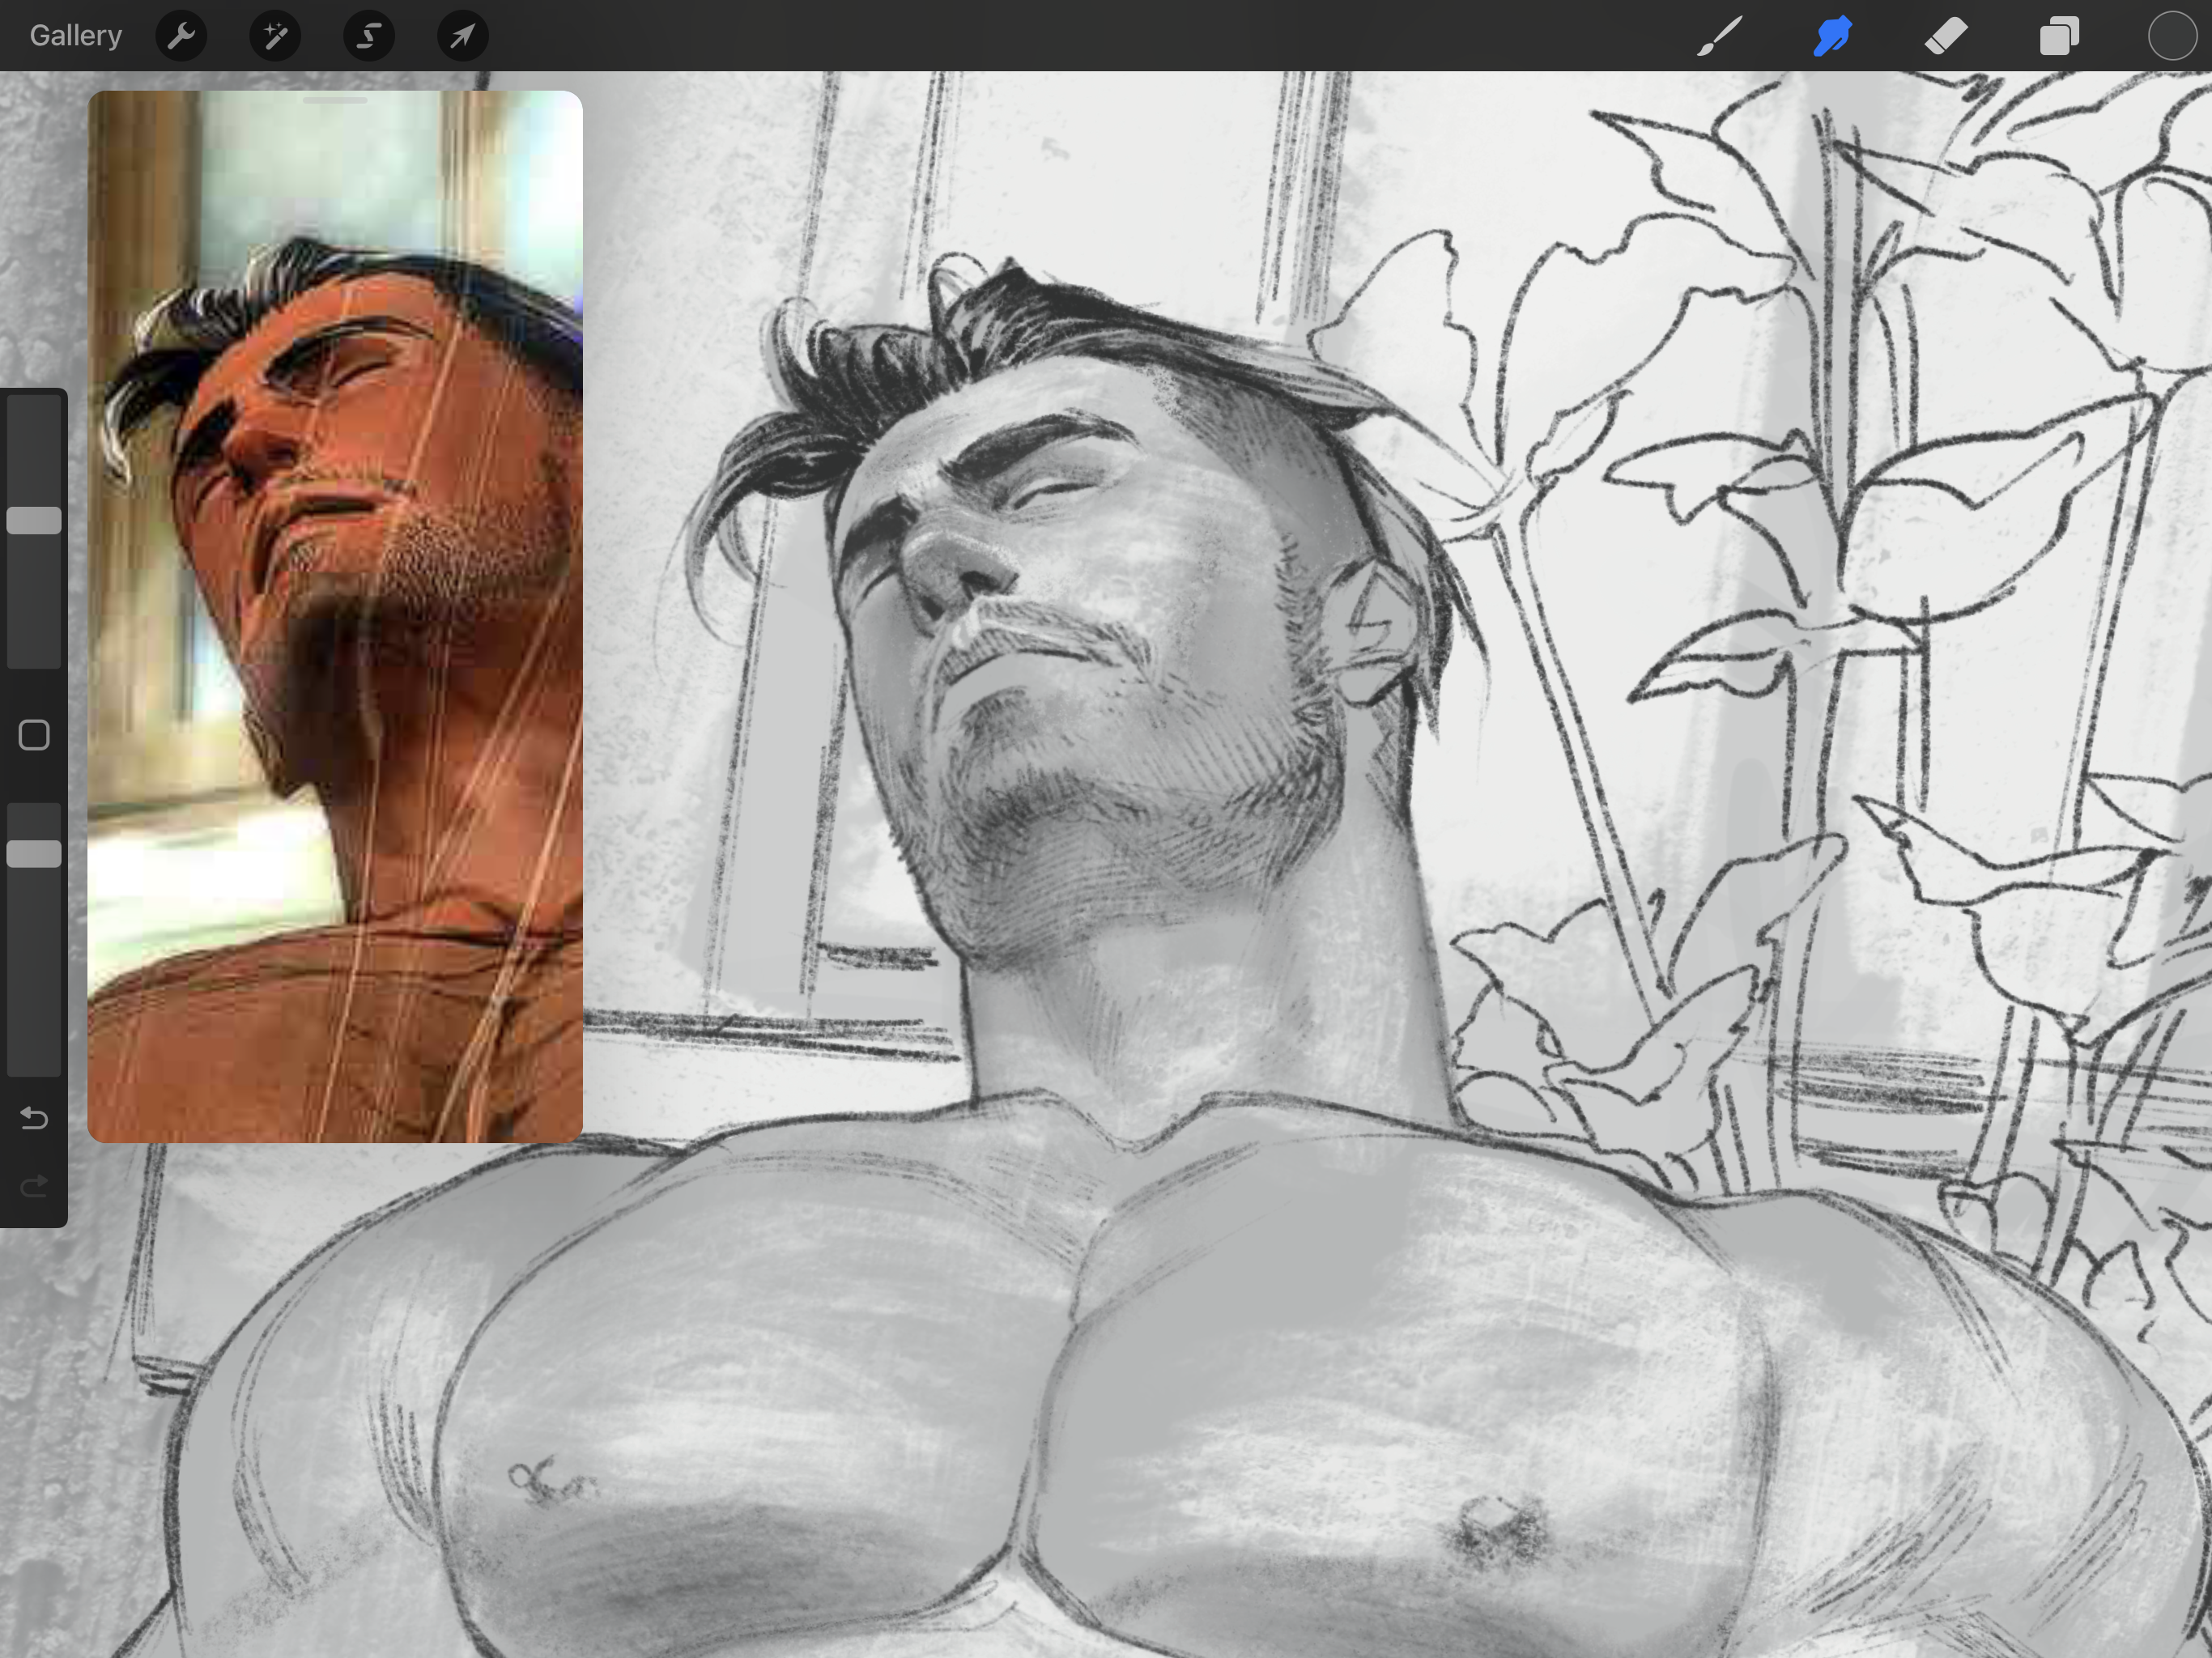Tap the square modify button in sidebar
The image size is (2212, 1658).
[x=34, y=735]
